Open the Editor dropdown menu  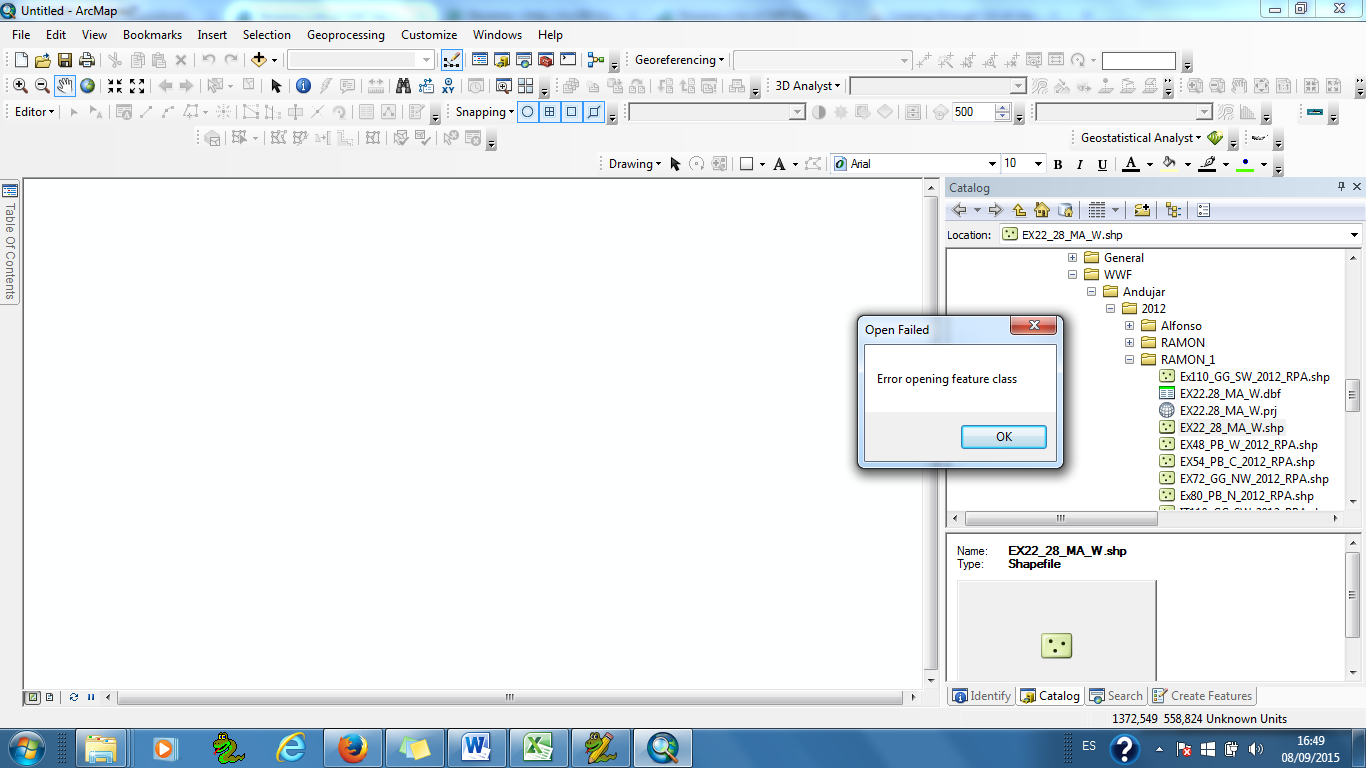point(35,112)
